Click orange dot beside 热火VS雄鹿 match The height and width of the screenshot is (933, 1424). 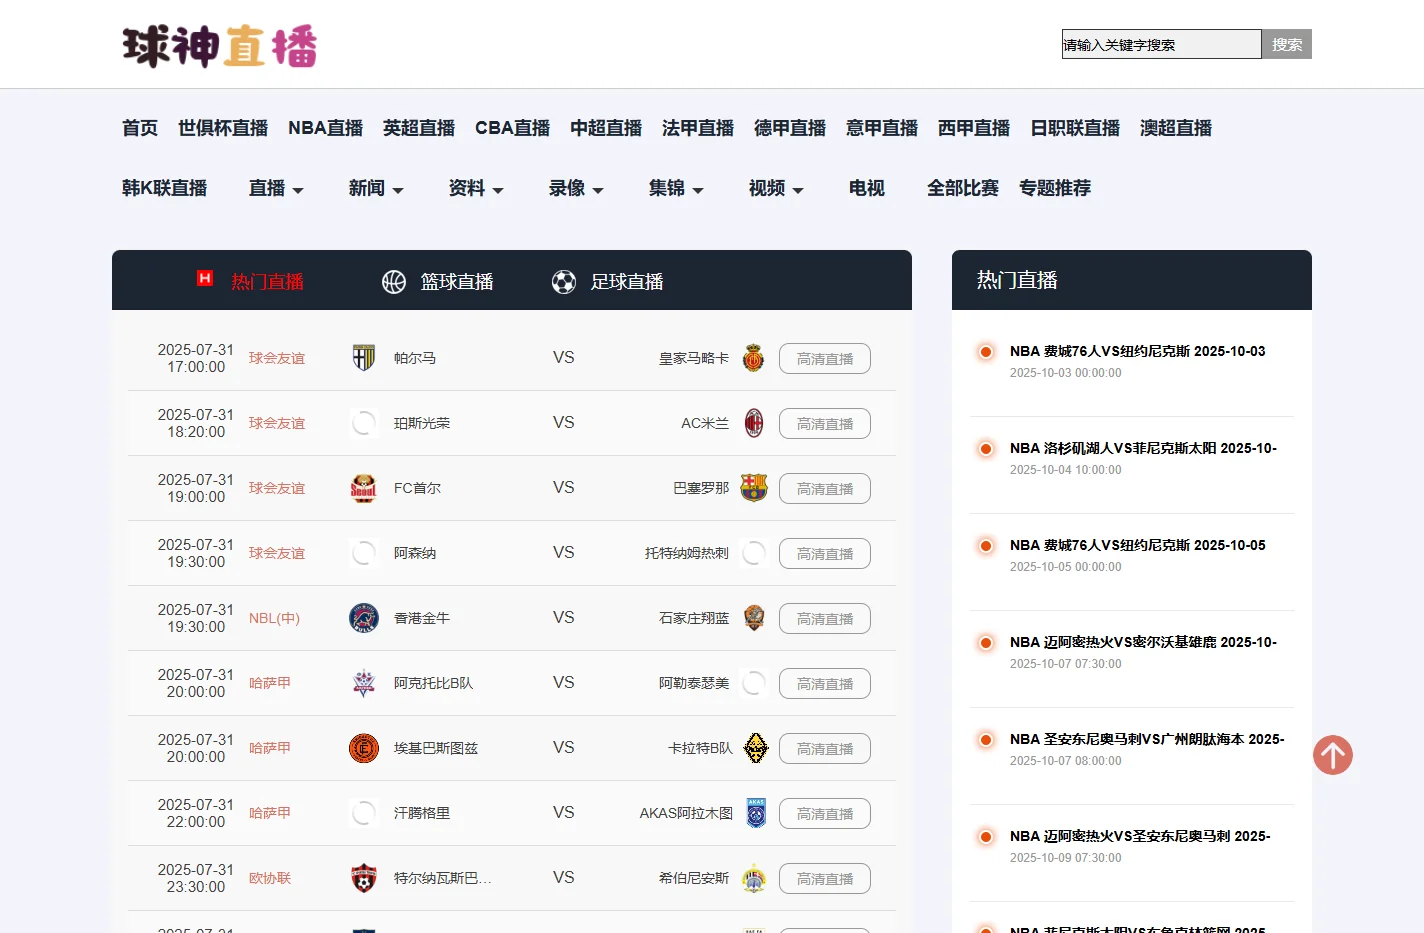[x=986, y=642]
